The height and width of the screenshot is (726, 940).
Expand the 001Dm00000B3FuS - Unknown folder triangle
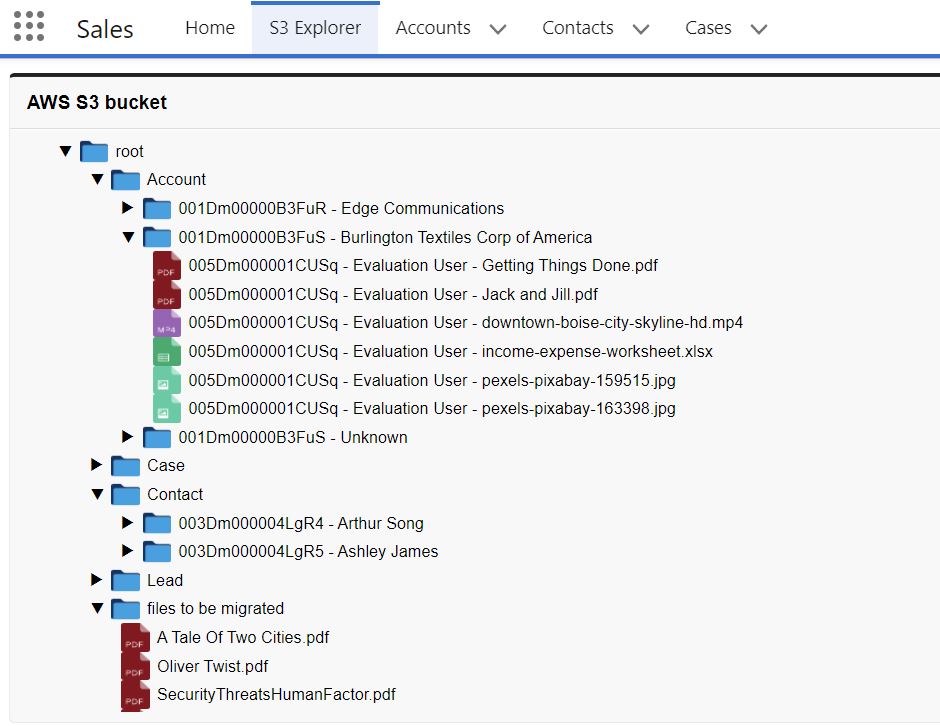127,436
